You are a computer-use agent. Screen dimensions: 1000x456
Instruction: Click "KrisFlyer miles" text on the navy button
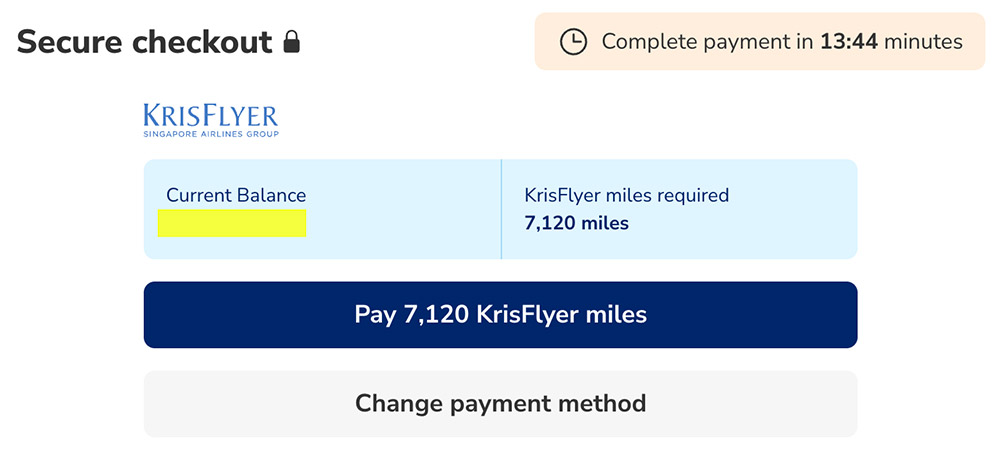point(562,315)
